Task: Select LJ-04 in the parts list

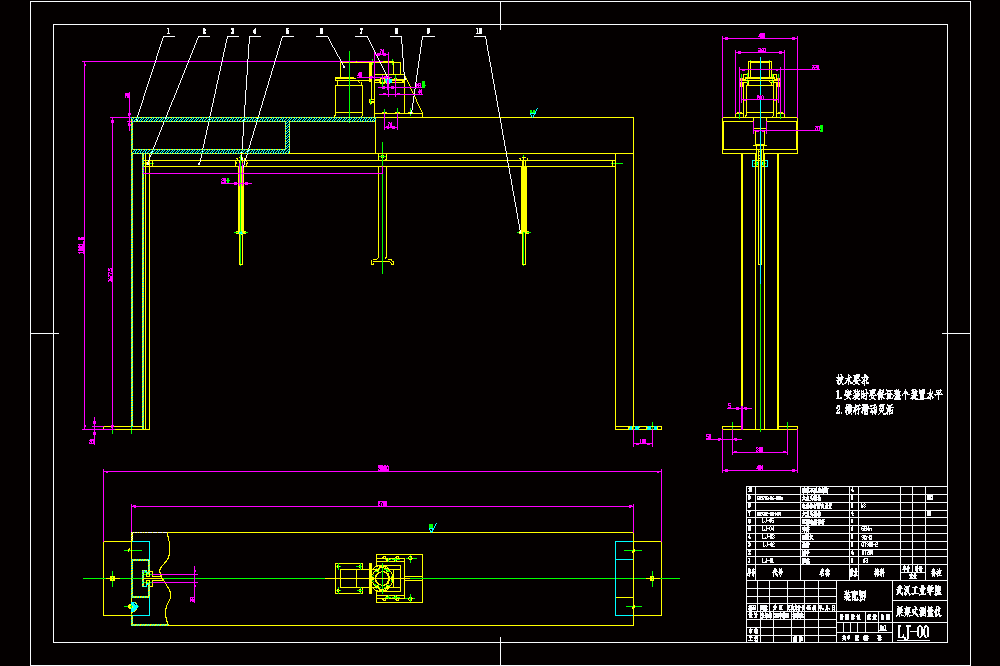Action: coord(768,529)
